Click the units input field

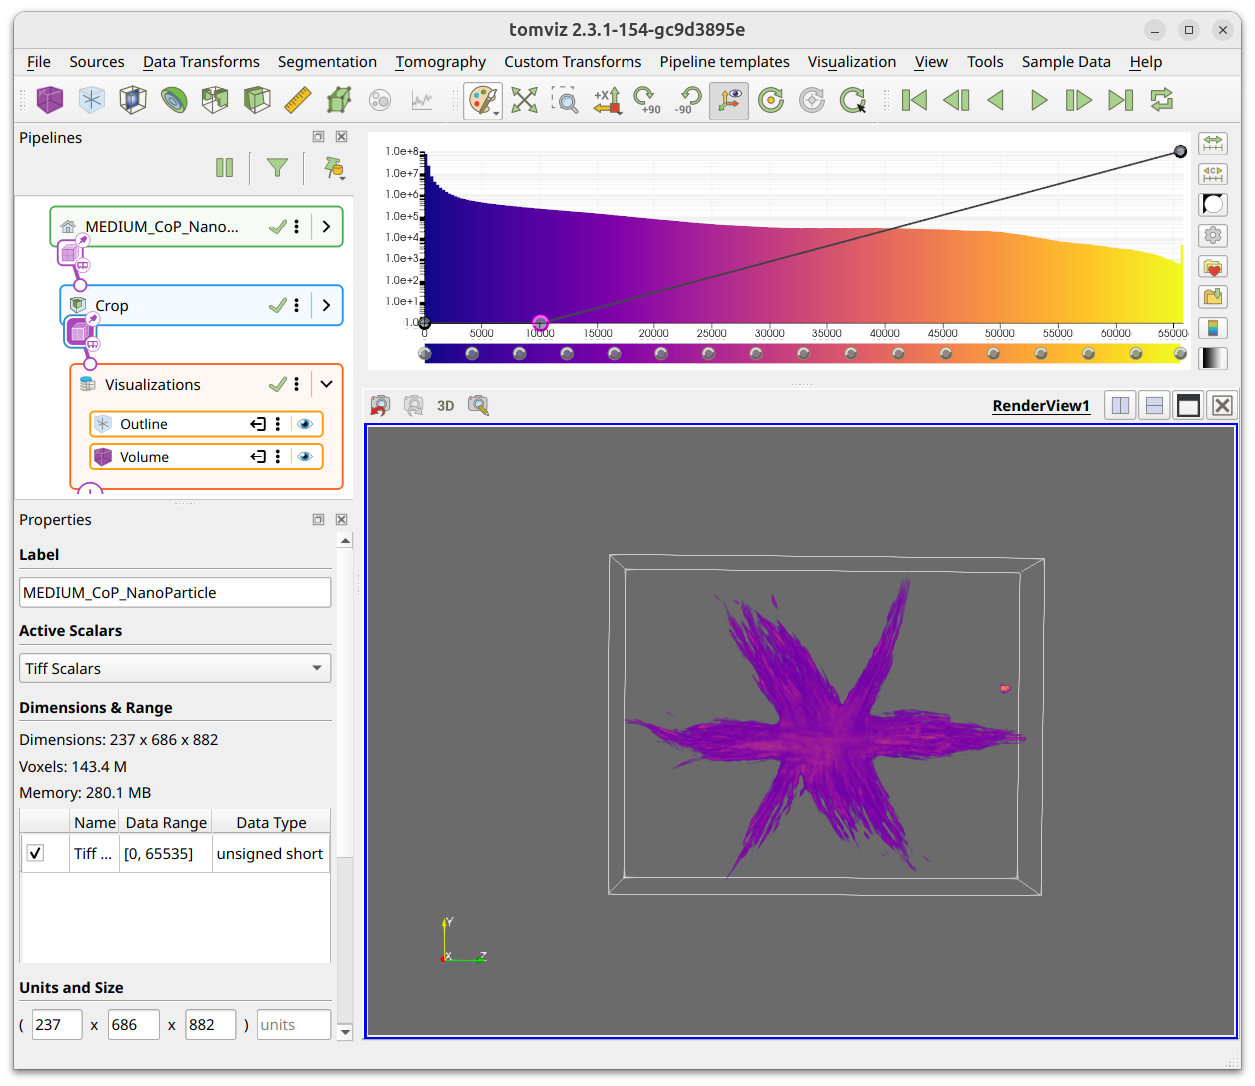293,1025
